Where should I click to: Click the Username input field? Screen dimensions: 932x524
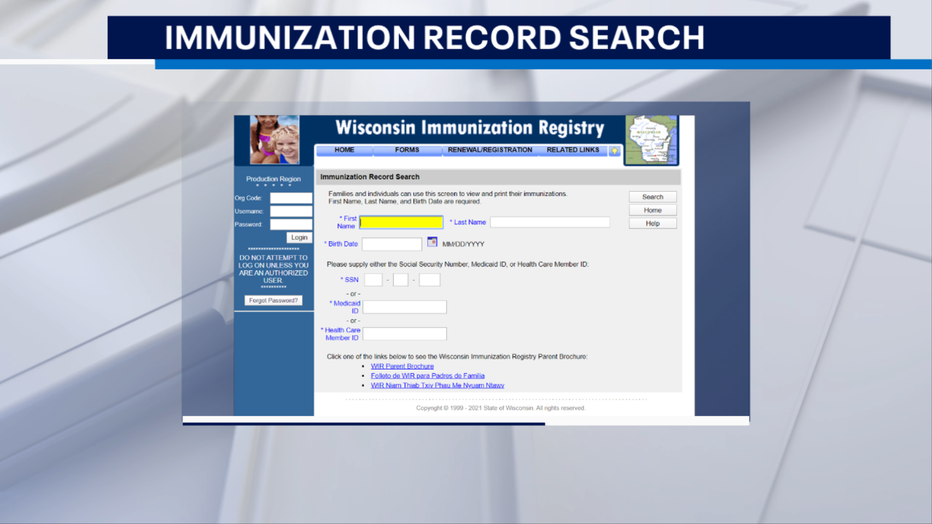point(291,211)
